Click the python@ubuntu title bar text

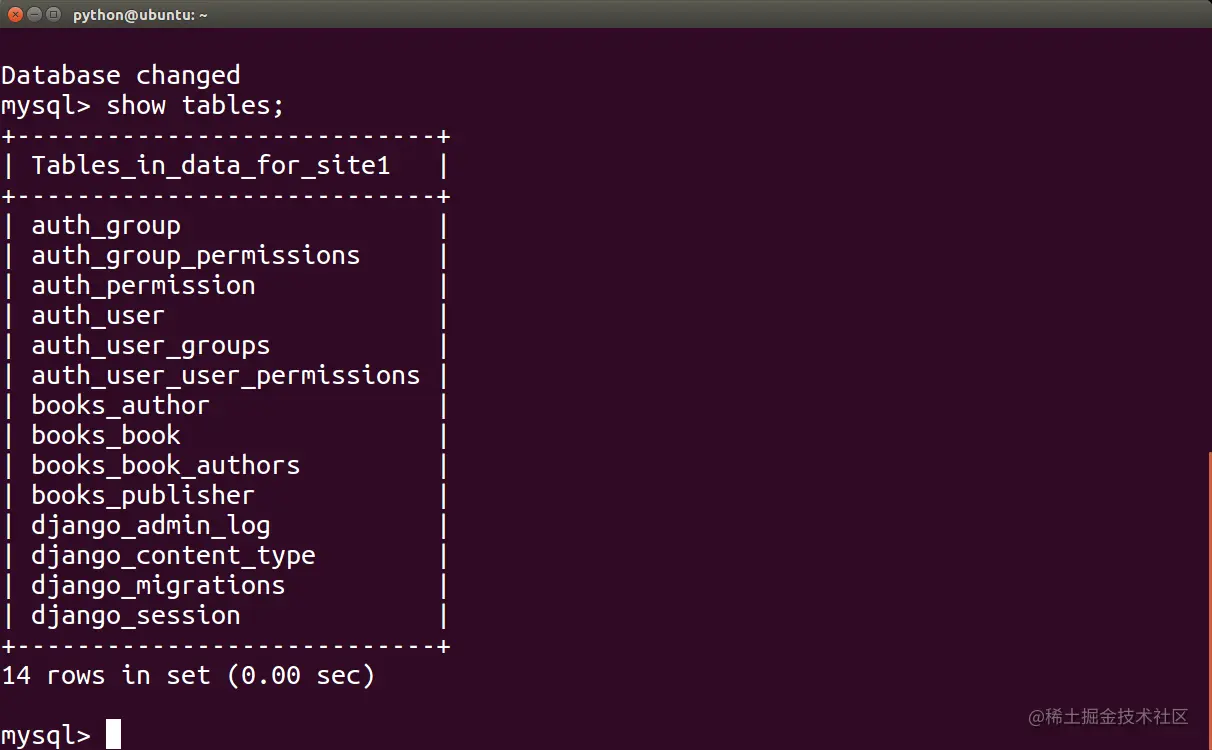(140, 15)
